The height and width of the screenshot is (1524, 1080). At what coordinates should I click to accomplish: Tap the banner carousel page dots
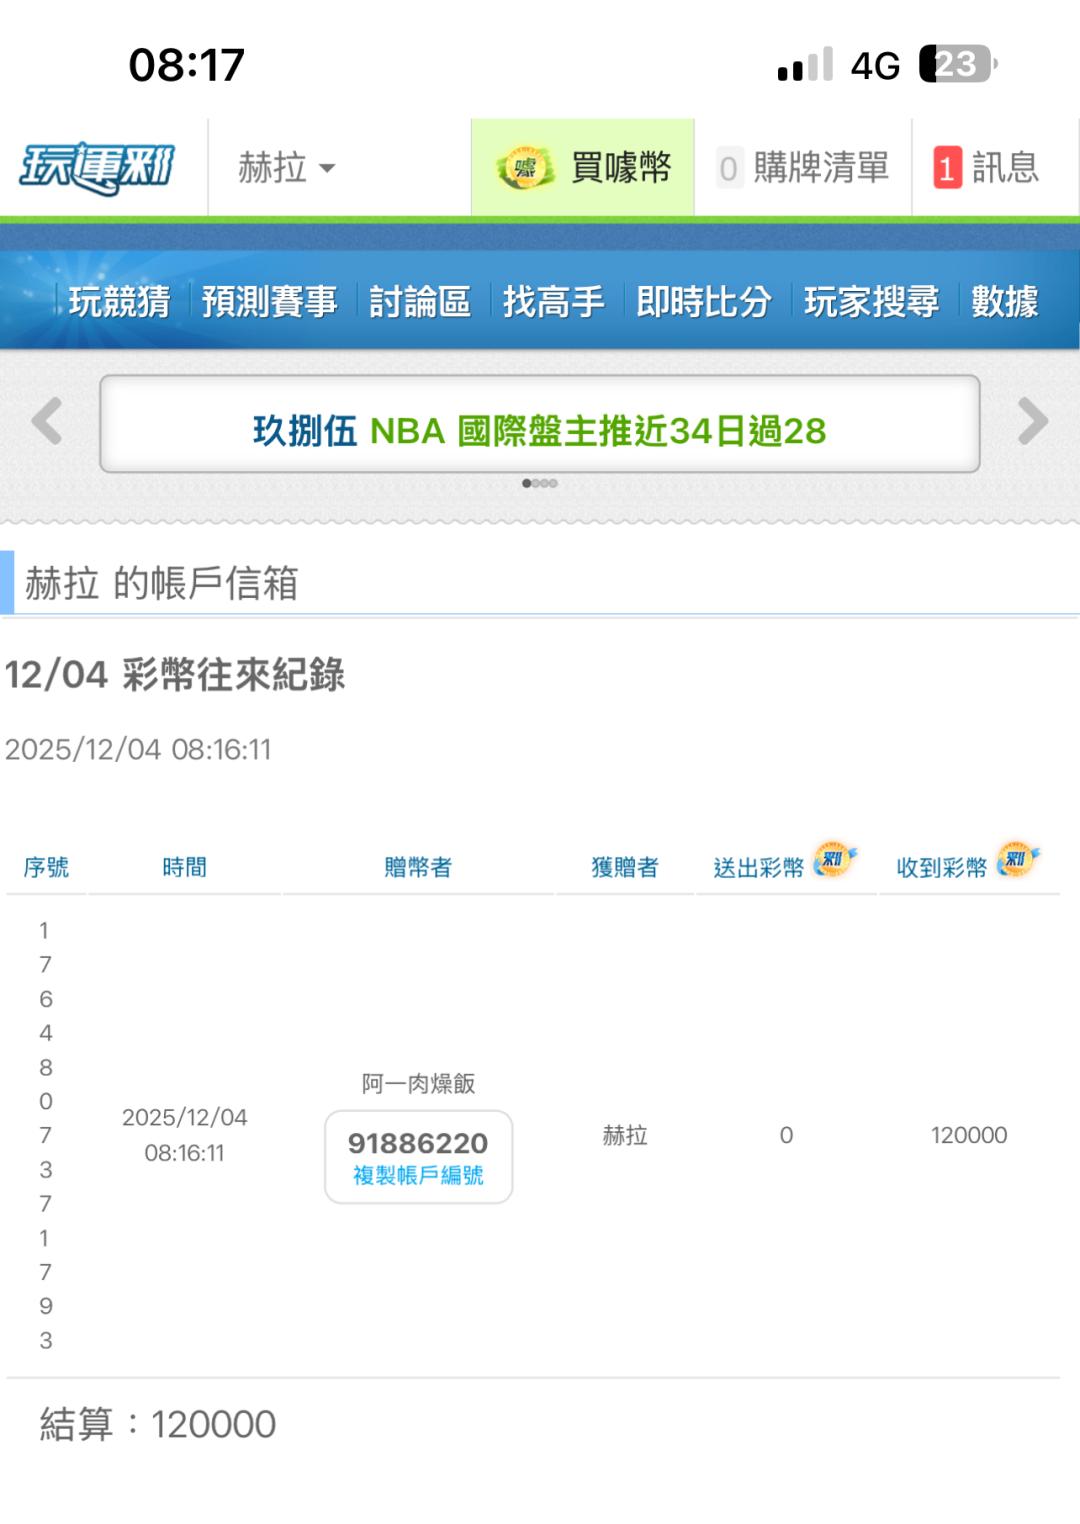[540, 484]
